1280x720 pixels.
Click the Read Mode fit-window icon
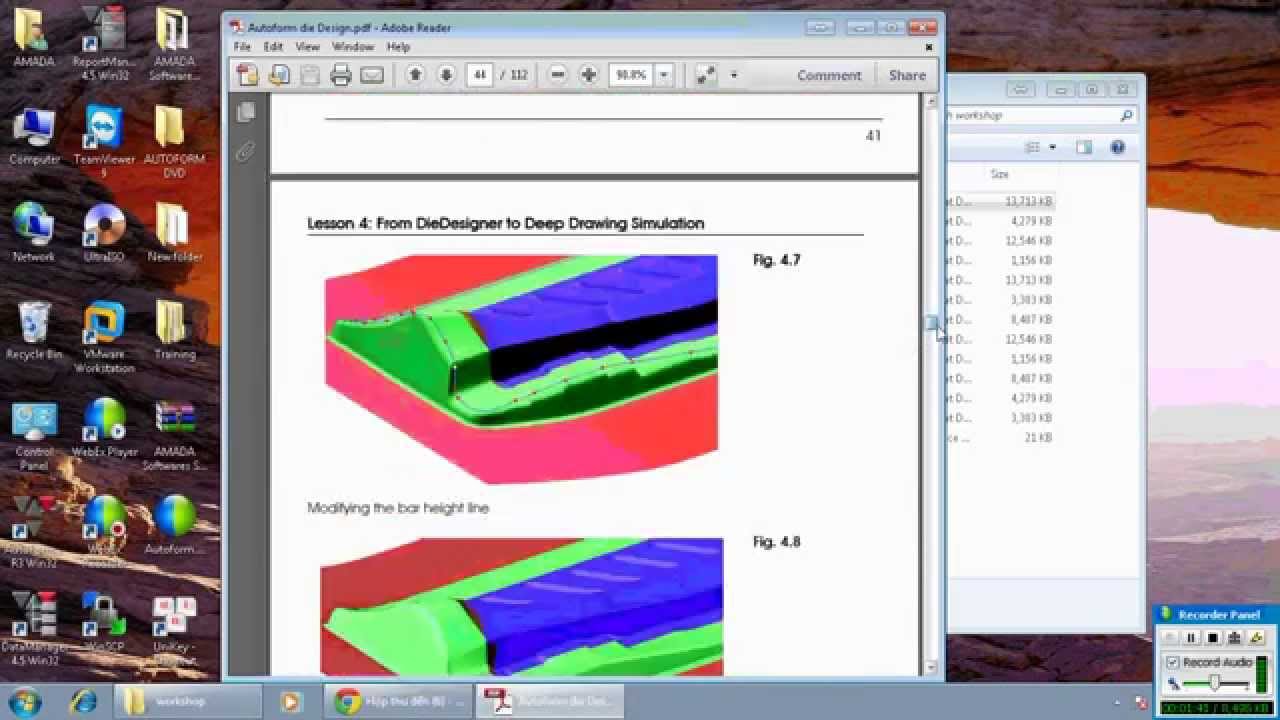click(x=706, y=75)
